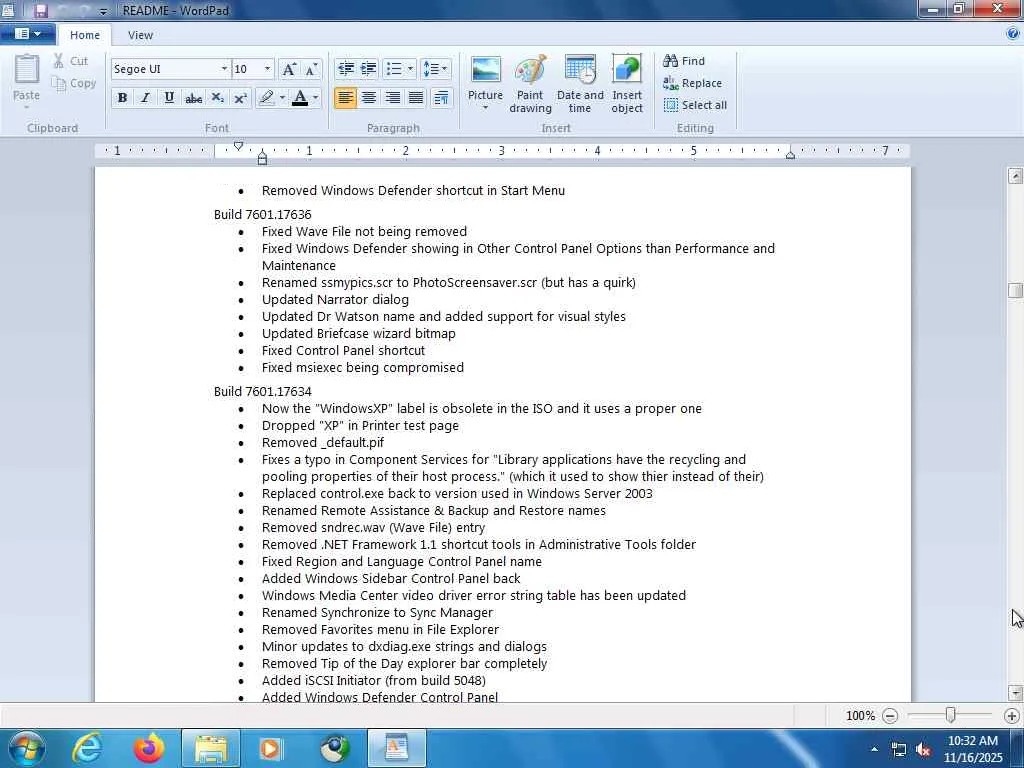Grow font size with the A-up icon
The image size is (1024, 768).
[x=289, y=69]
